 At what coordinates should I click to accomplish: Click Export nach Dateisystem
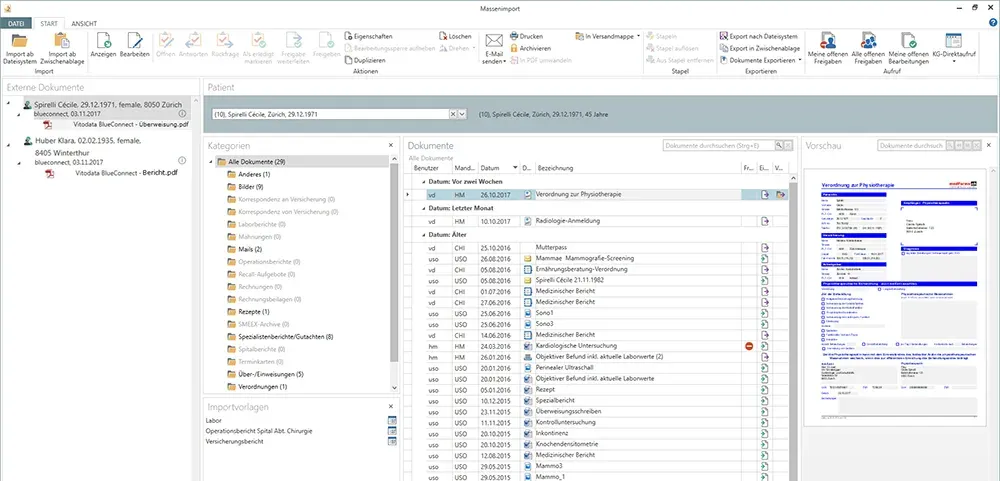[758, 36]
